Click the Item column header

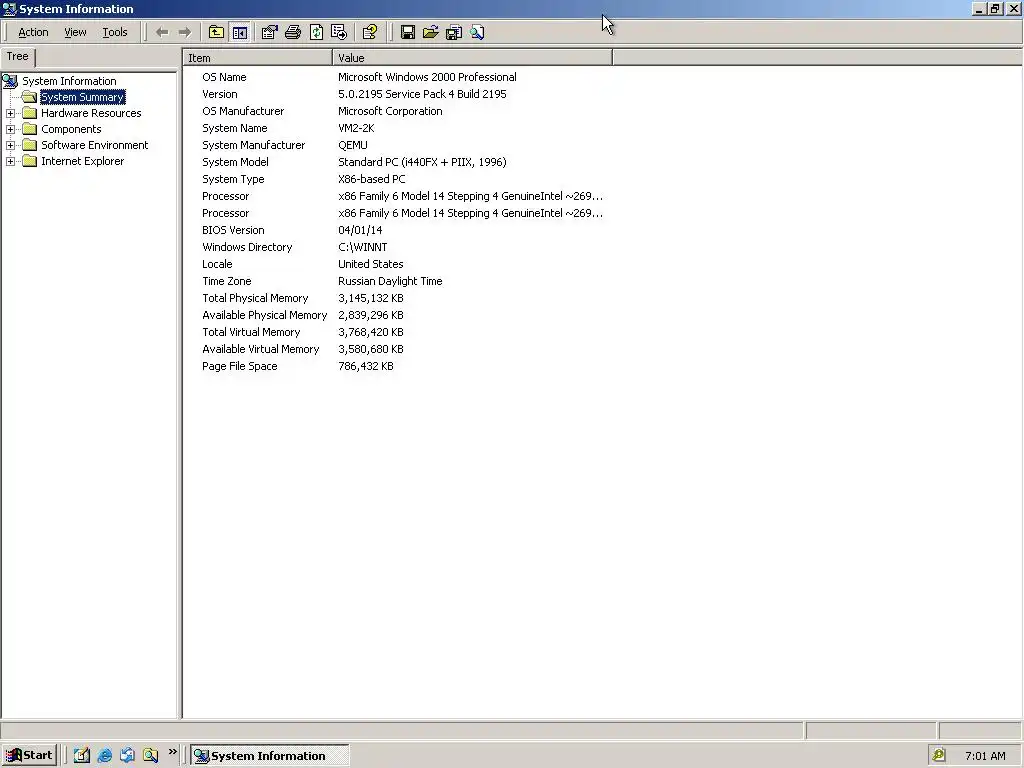tap(257, 57)
